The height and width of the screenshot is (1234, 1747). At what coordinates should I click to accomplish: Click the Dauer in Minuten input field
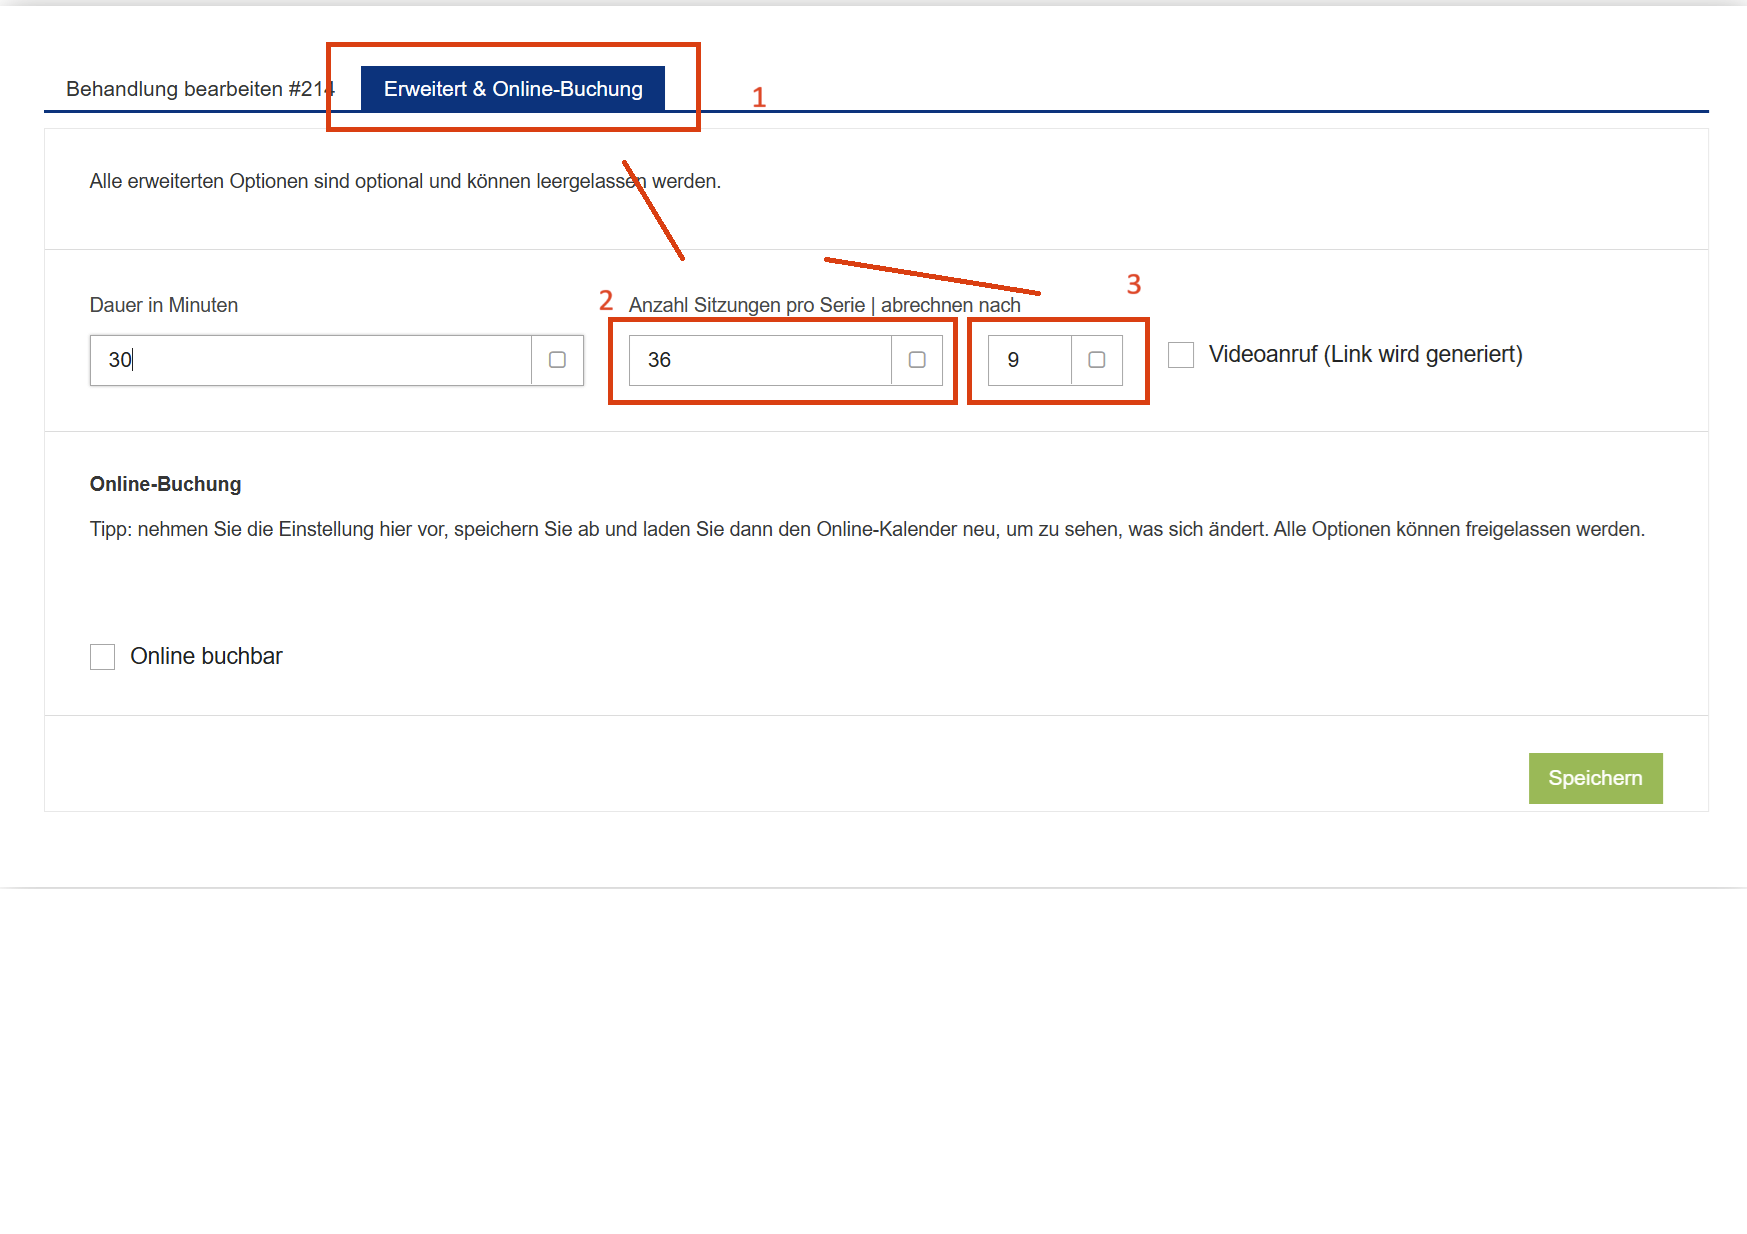point(311,360)
